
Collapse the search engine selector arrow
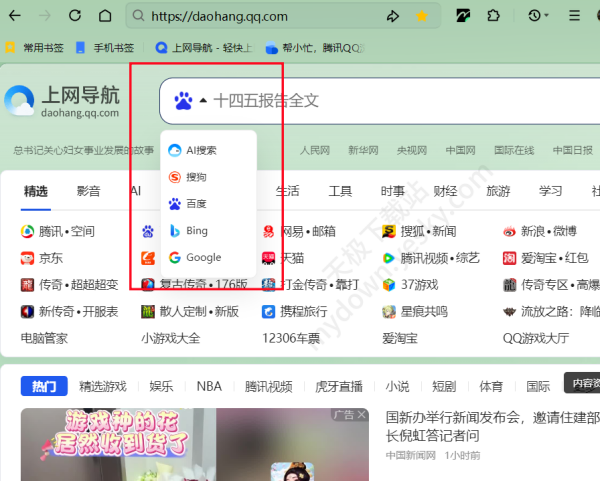(x=203, y=101)
